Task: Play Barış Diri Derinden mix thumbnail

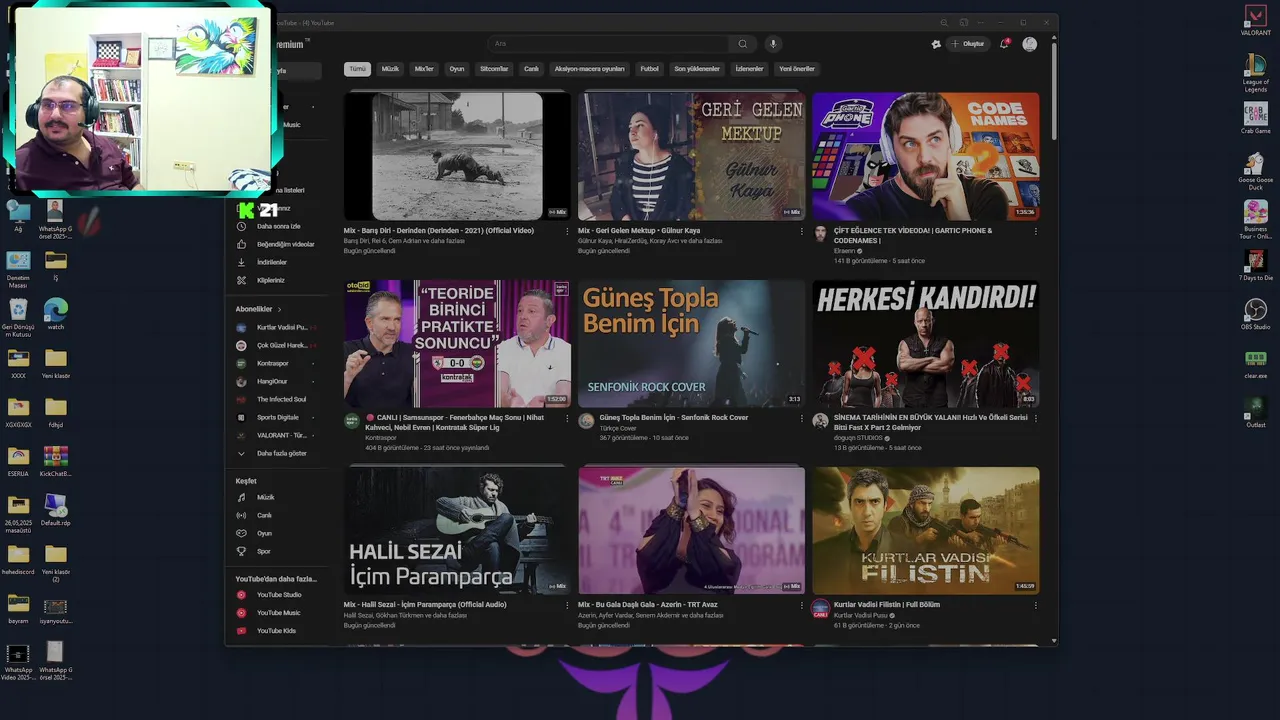Action: [x=457, y=156]
